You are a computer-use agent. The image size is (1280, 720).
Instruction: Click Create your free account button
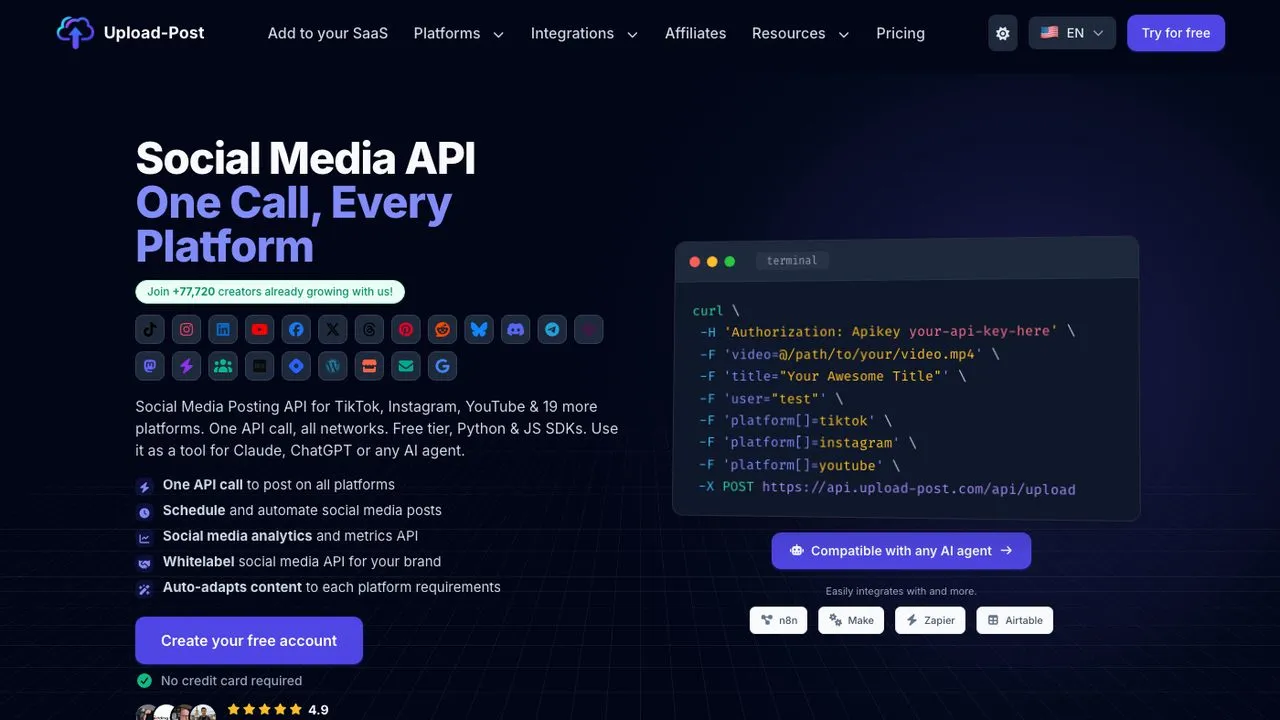[x=249, y=641]
